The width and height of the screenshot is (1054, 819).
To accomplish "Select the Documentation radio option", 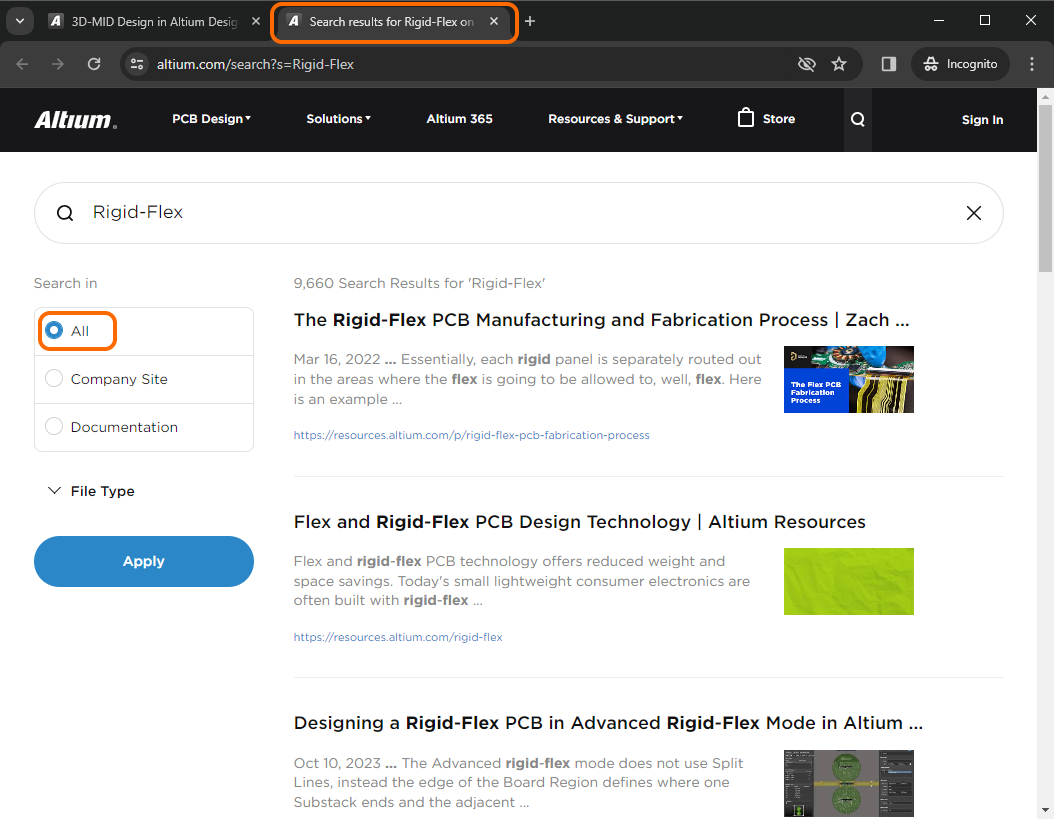I will coord(54,426).
